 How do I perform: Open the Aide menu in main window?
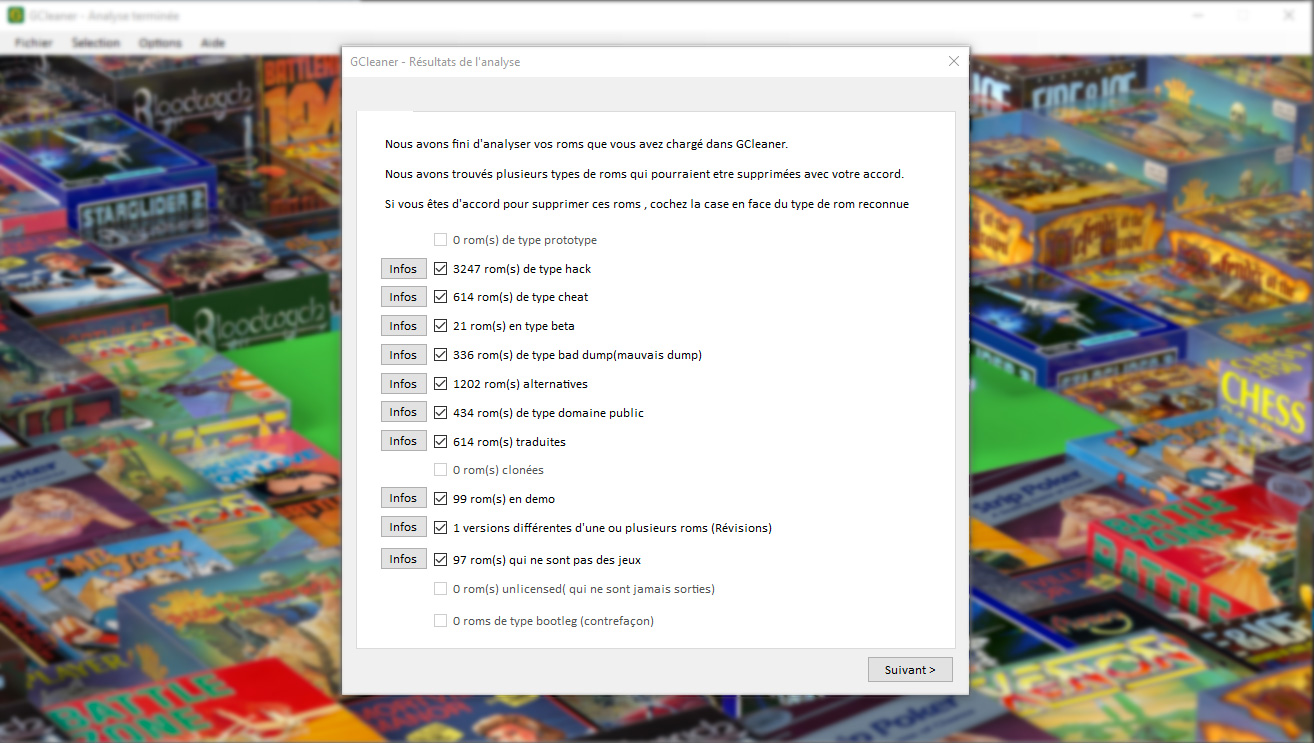tap(213, 43)
